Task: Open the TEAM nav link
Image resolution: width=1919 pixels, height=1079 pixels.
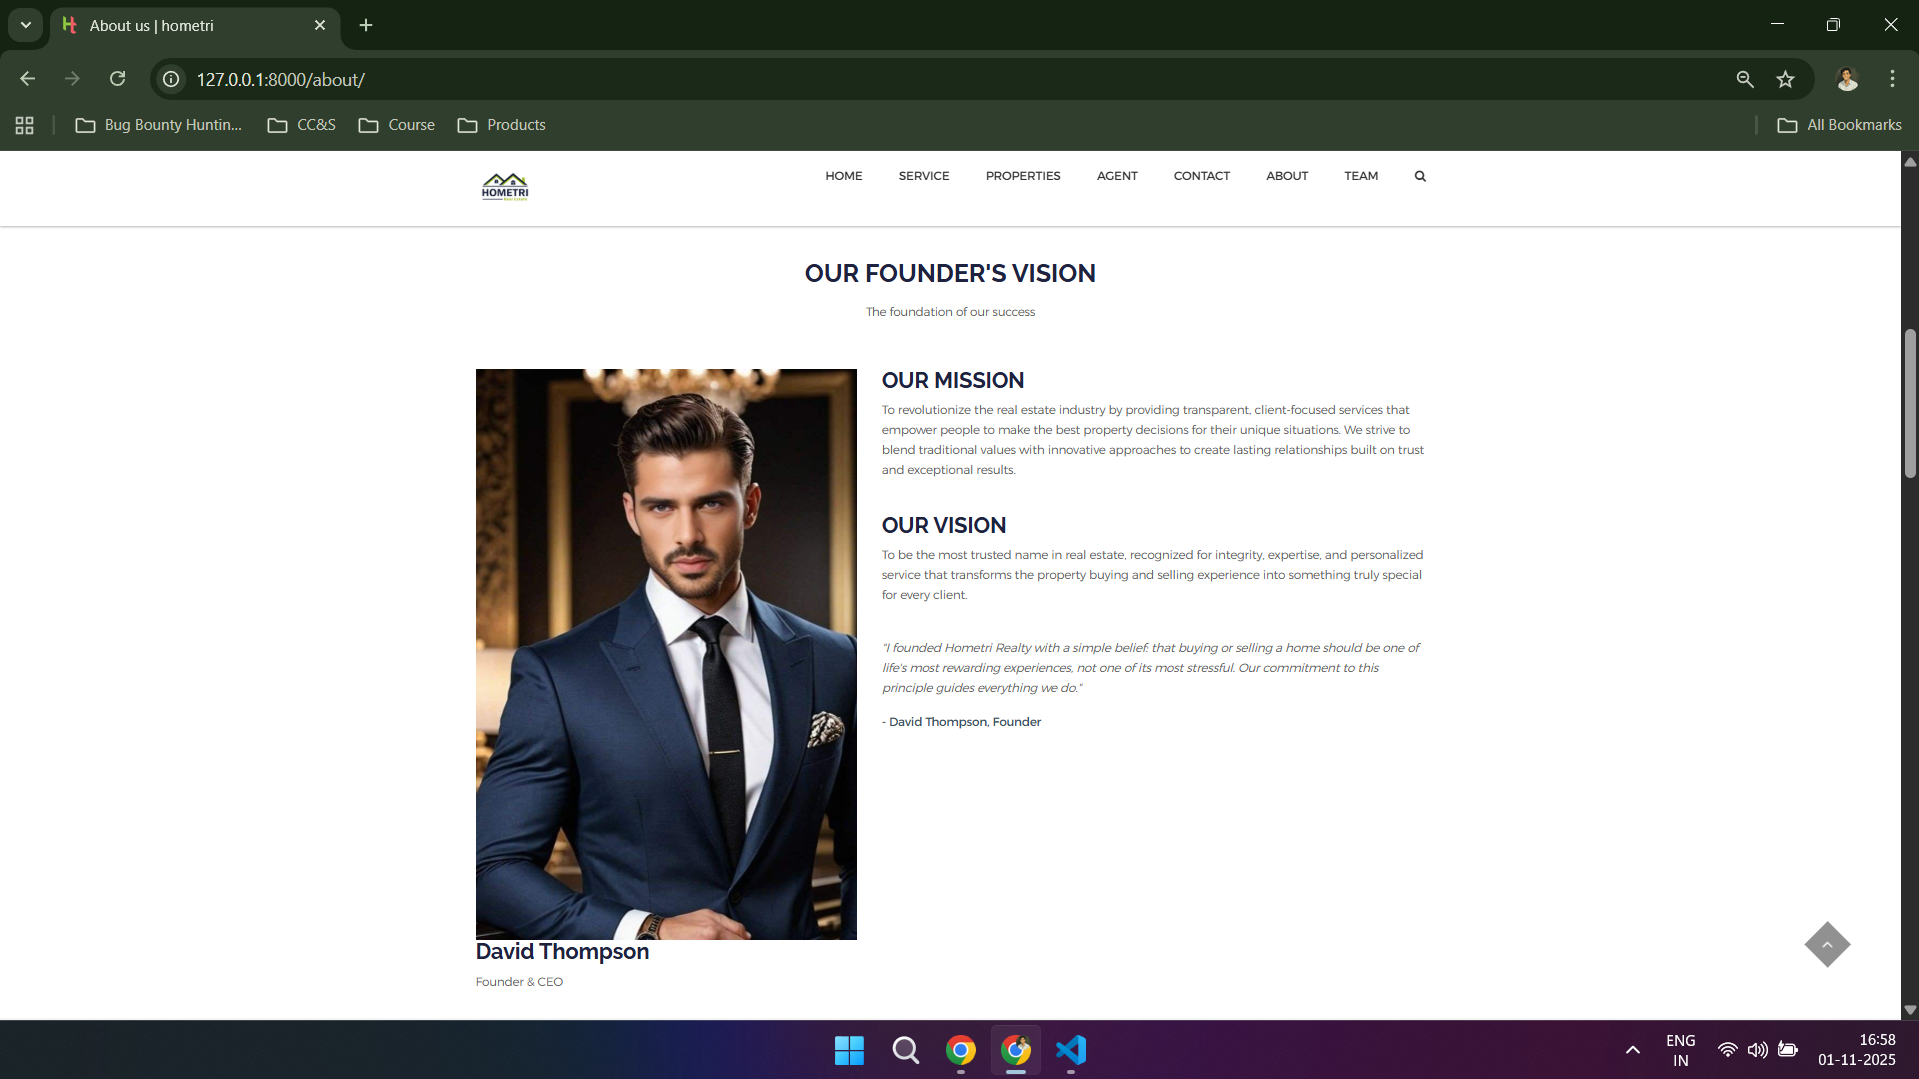Action: click(x=1360, y=176)
